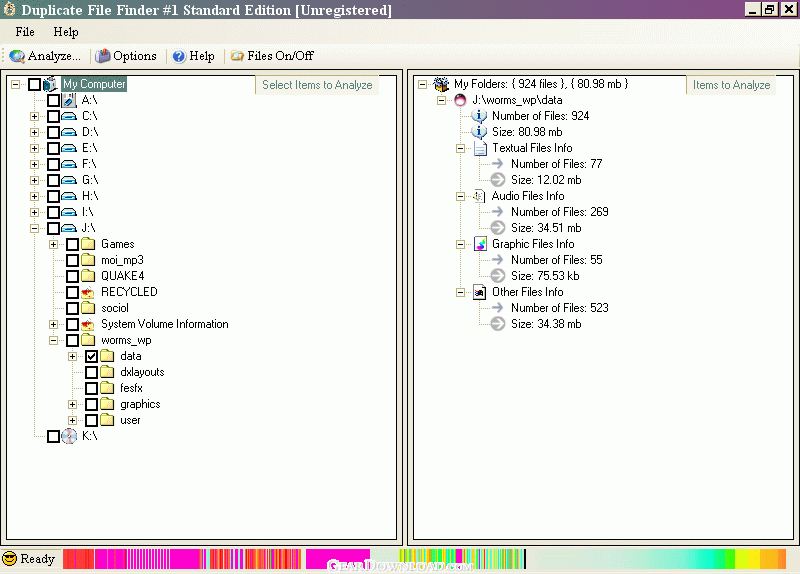The height and width of the screenshot is (574, 800).
Task: Click the data folder icon under worms_wp
Action: (x=107, y=356)
